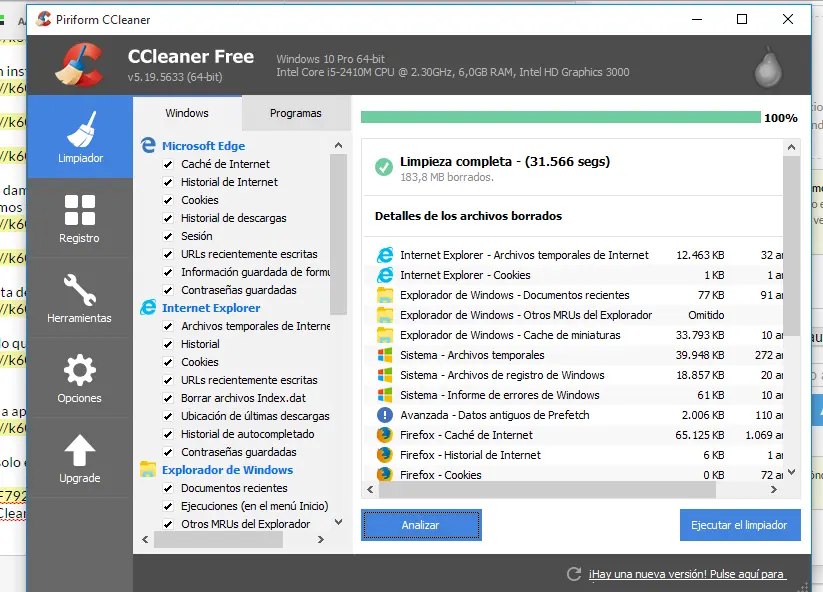Image resolution: width=823 pixels, height=592 pixels.
Task: Open the Opciones gear section
Action: pyautogui.click(x=80, y=378)
